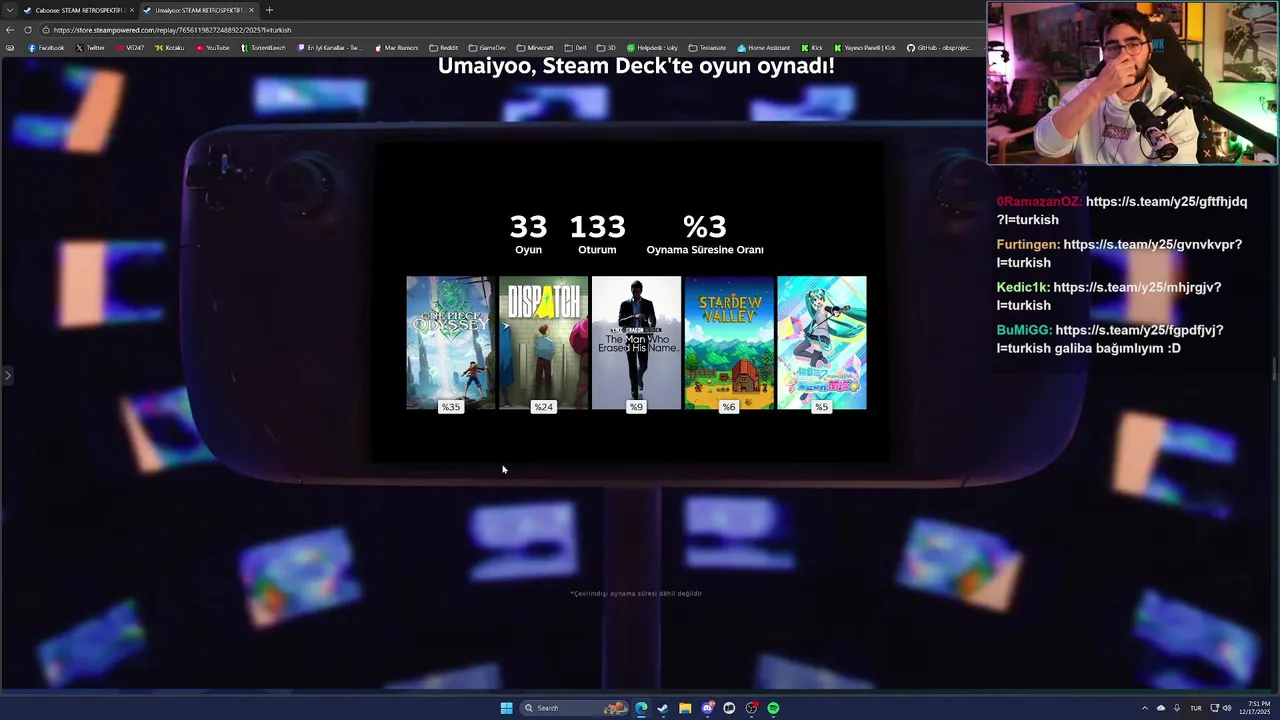The height and width of the screenshot is (720, 1280).
Task: Select Umaiyoo Steam Retrospektif tab
Action: (x=197, y=10)
